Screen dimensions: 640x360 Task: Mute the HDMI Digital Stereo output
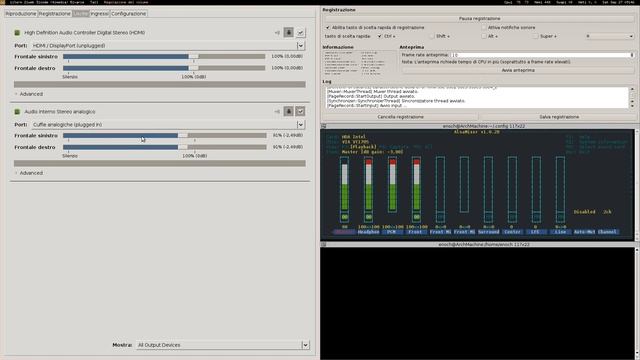tap(277, 32)
